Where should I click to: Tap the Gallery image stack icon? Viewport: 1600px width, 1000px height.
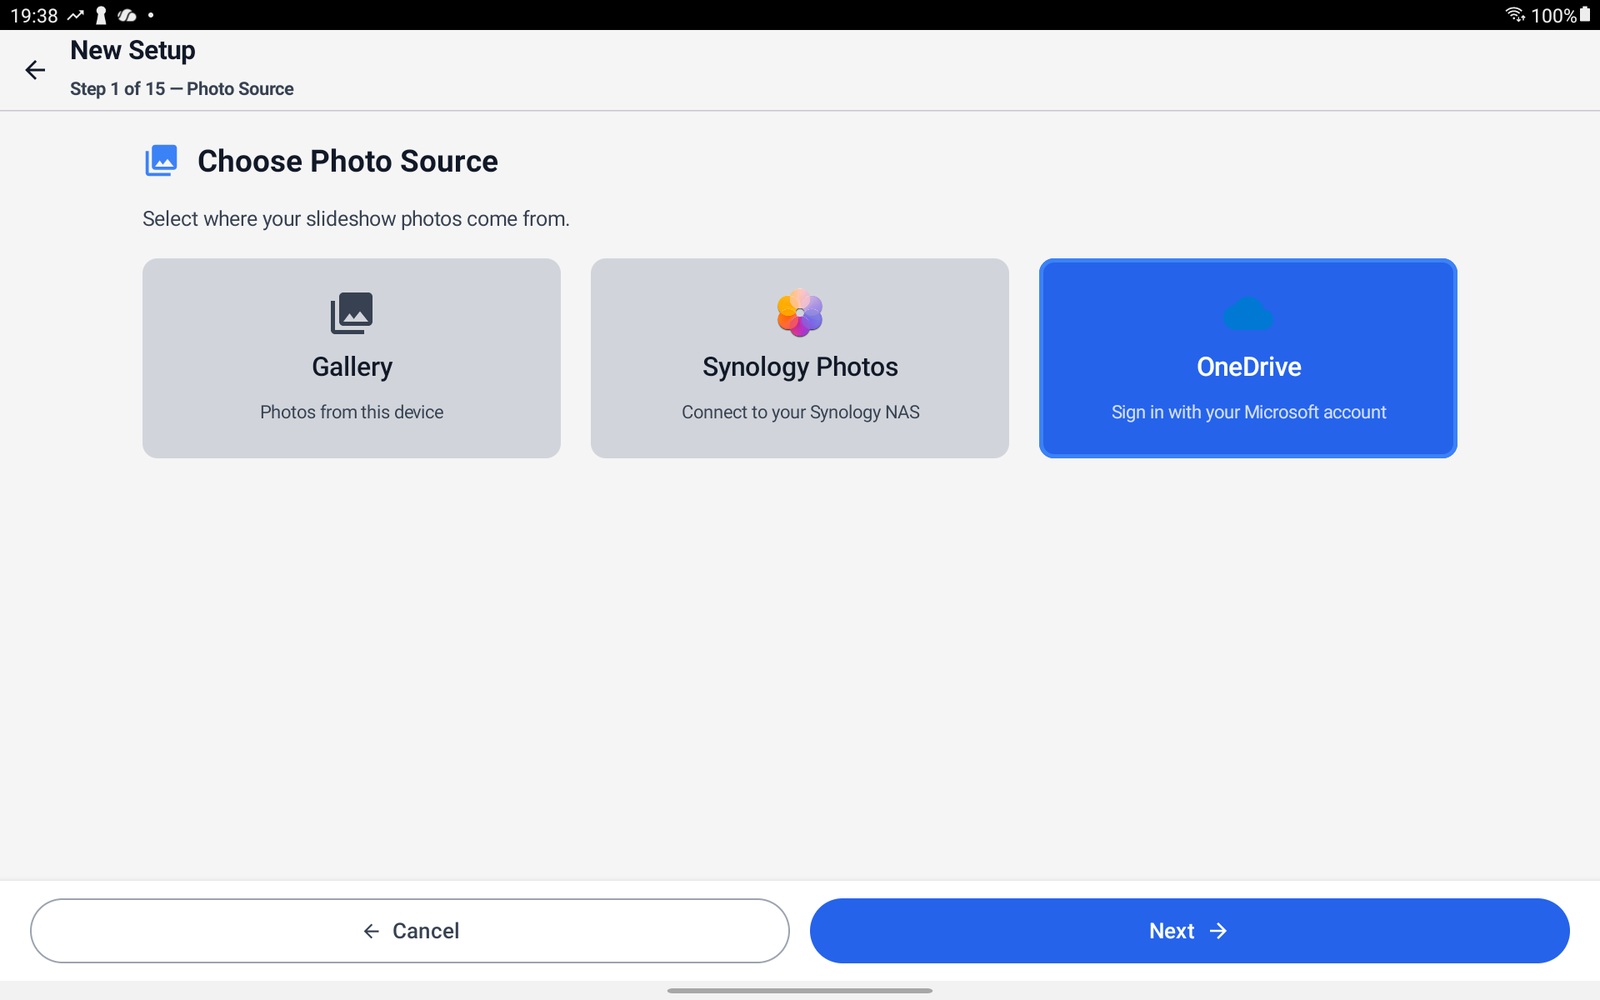click(352, 313)
